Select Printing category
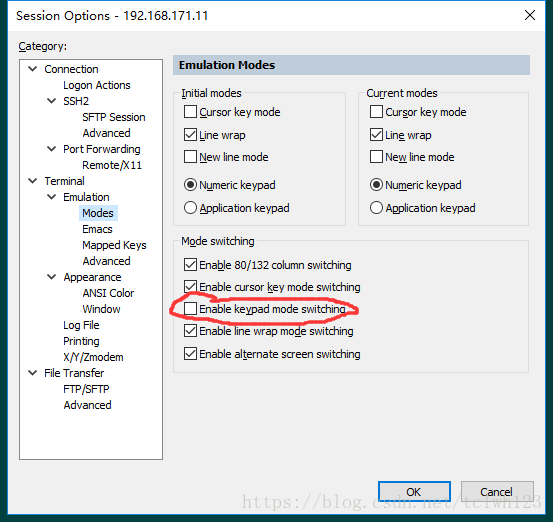 (x=81, y=341)
